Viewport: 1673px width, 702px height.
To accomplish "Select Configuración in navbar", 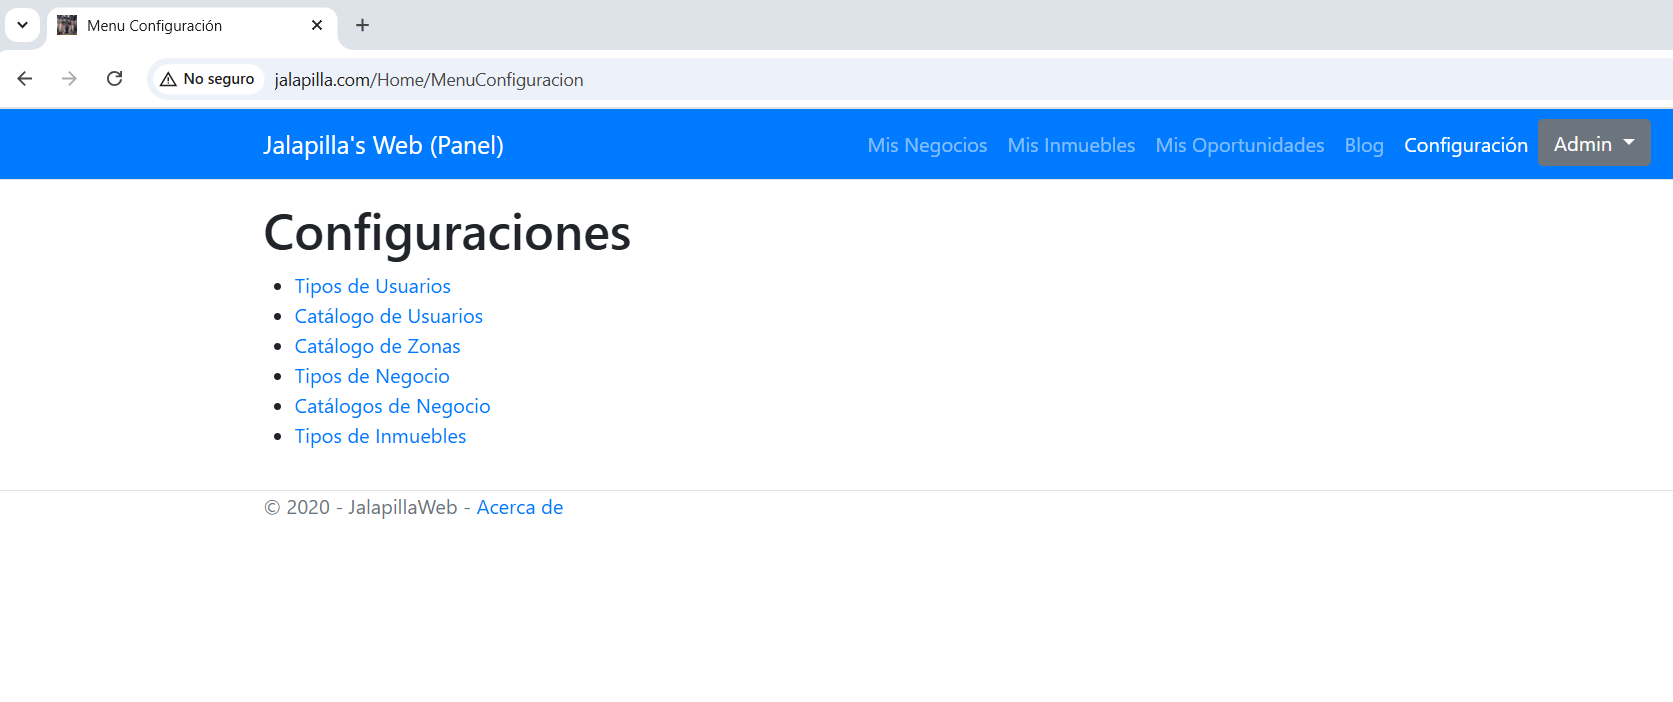I will point(1465,145).
